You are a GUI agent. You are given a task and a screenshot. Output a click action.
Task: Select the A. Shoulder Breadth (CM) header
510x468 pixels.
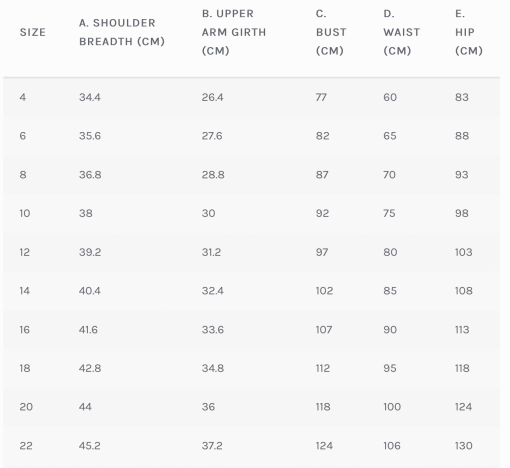tap(122, 32)
